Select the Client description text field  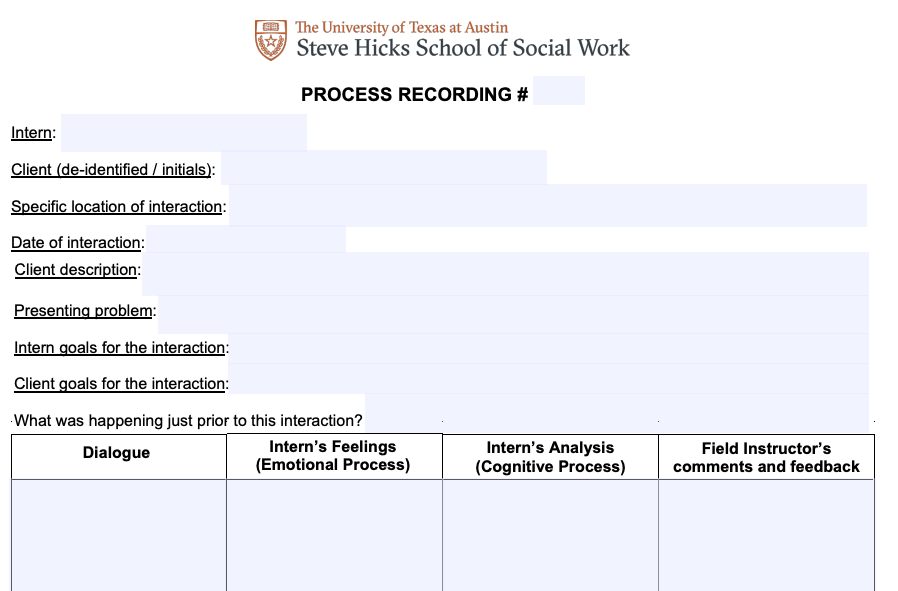pos(506,274)
